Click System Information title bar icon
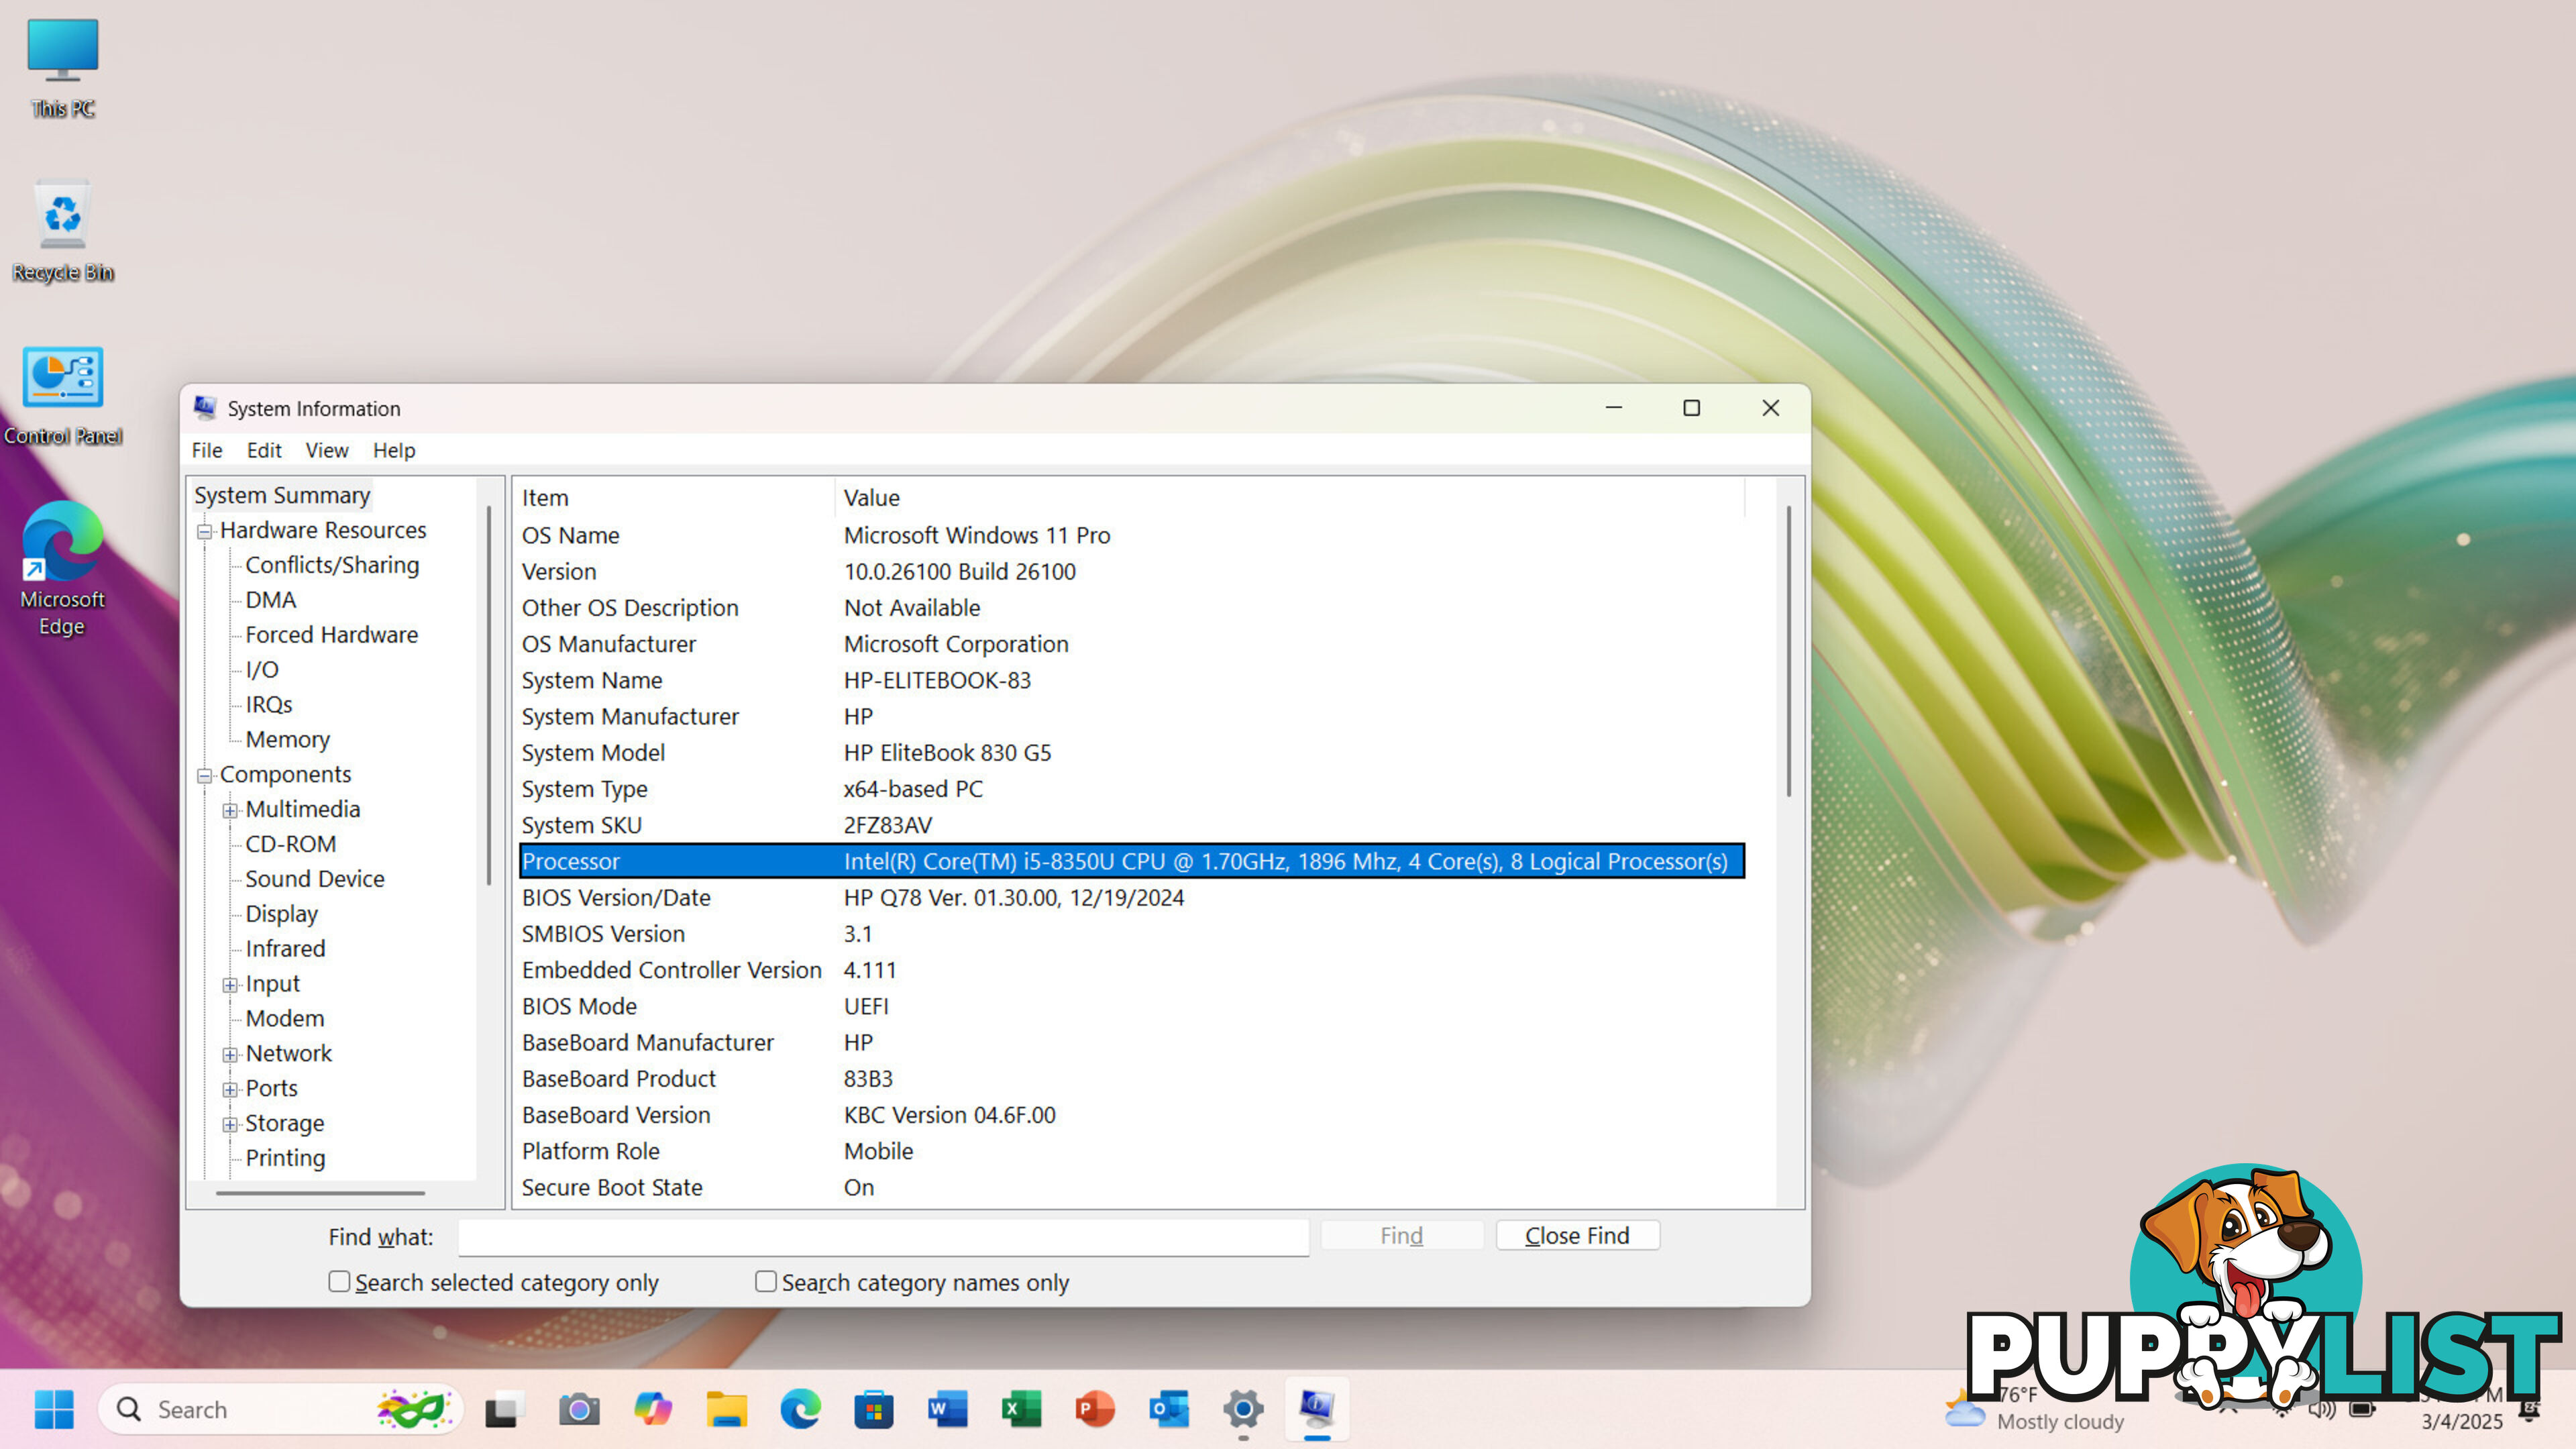Screen dimensions: 2576x1449 pos(205,408)
